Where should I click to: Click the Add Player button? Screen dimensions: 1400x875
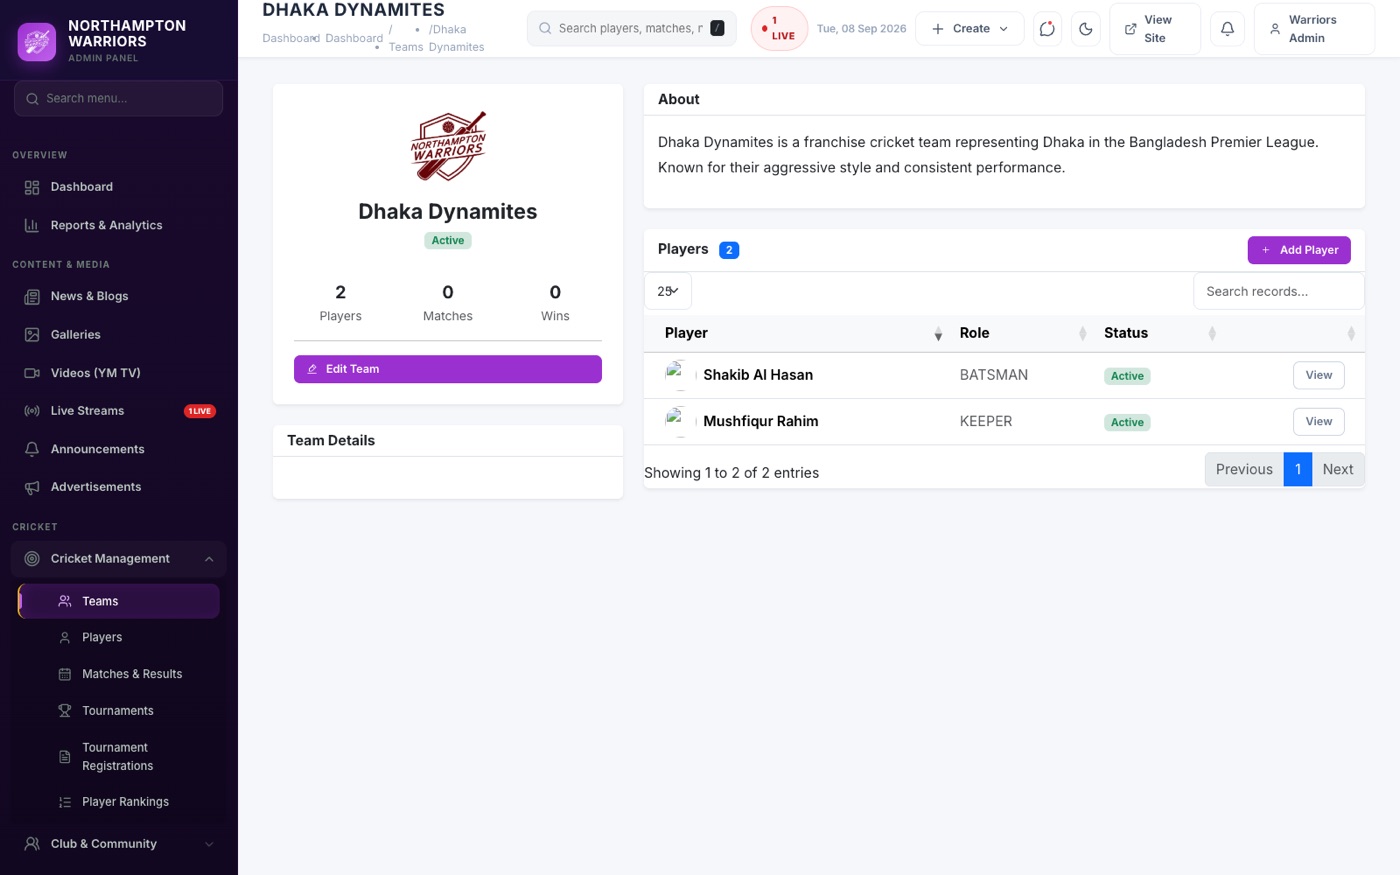(x=1299, y=250)
